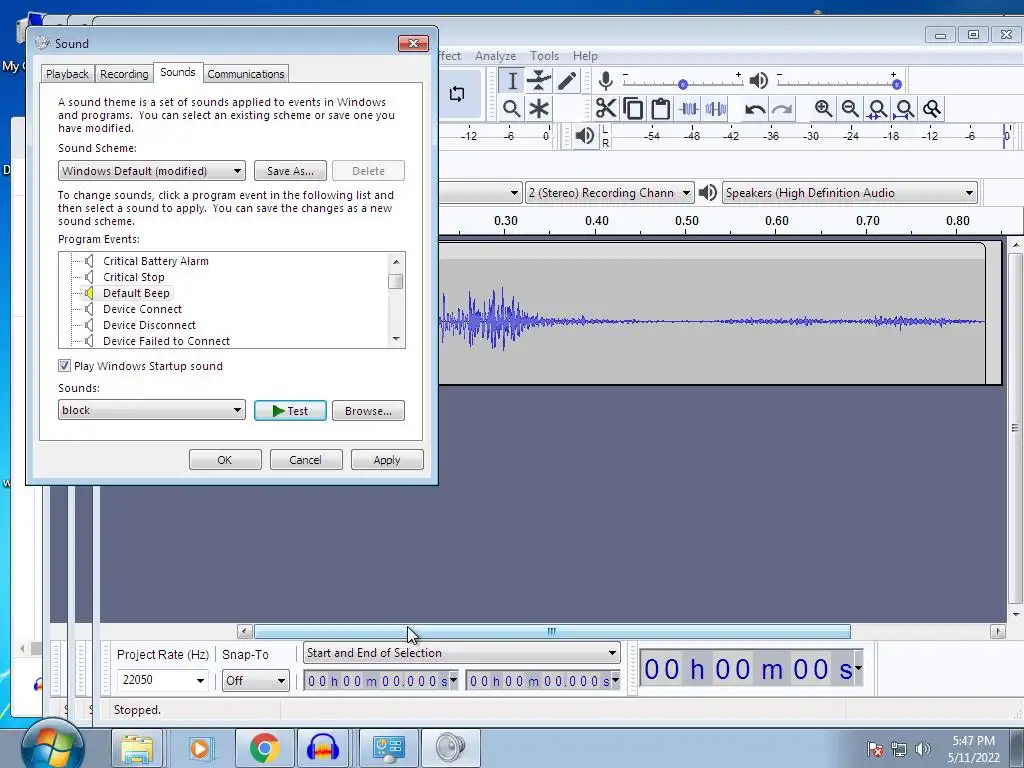Click the Undo arrow icon
The width and height of the screenshot is (1024, 768).
(755, 108)
